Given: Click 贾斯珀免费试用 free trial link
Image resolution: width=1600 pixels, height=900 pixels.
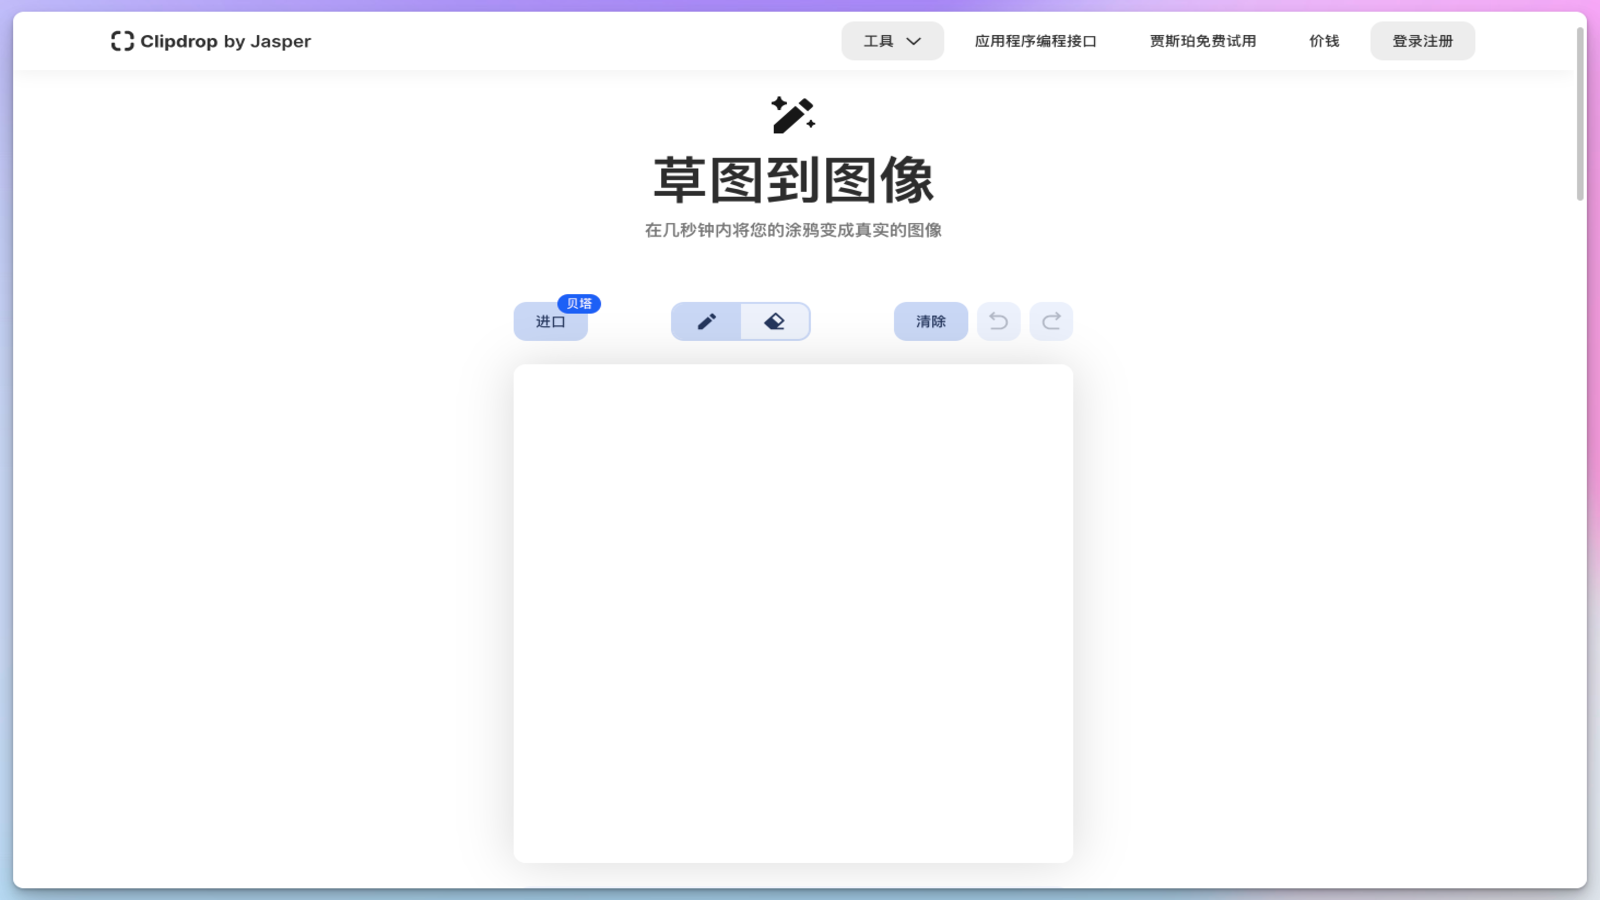Looking at the screenshot, I should pos(1202,41).
